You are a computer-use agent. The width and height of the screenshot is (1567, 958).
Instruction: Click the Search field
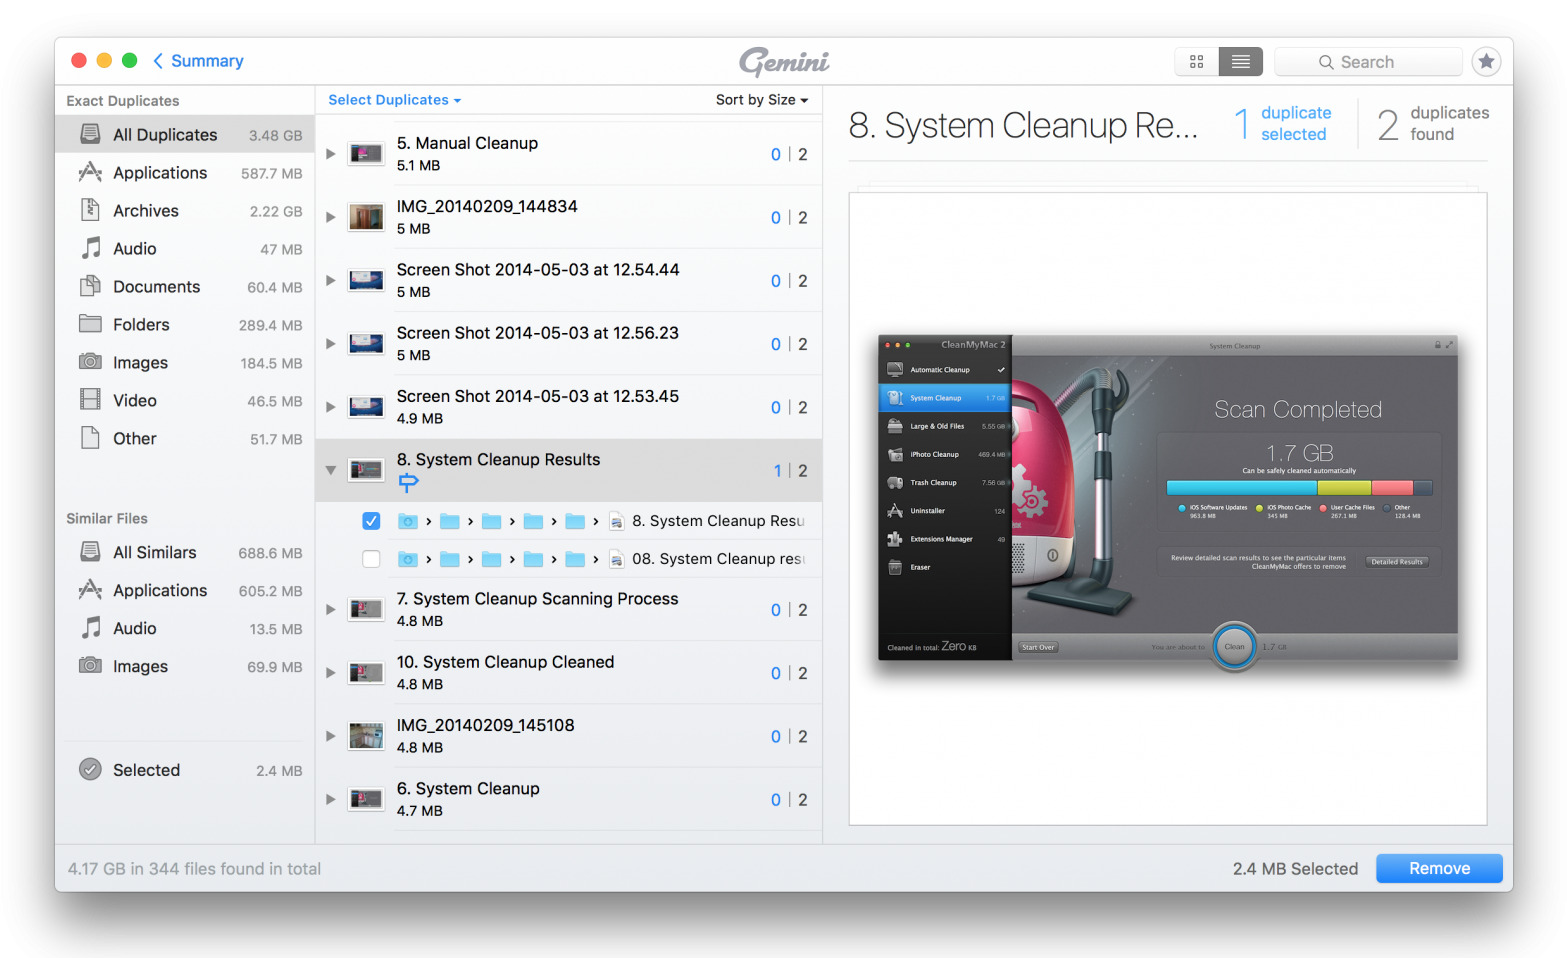pyautogui.click(x=1368, y=62)
